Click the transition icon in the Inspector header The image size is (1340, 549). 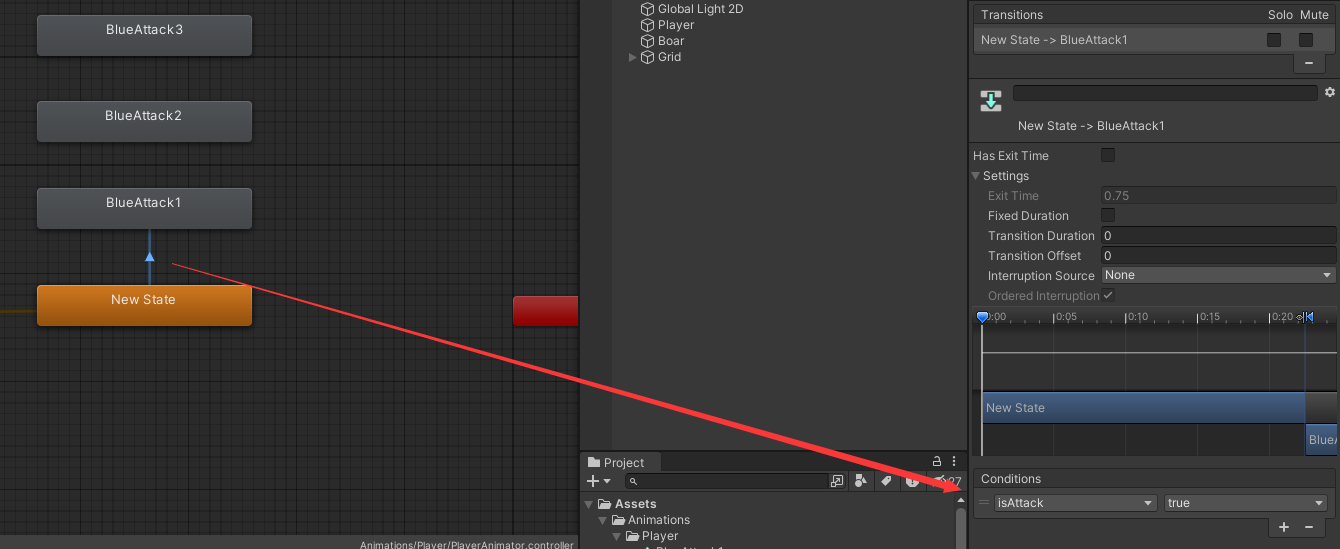click(991, 100)
